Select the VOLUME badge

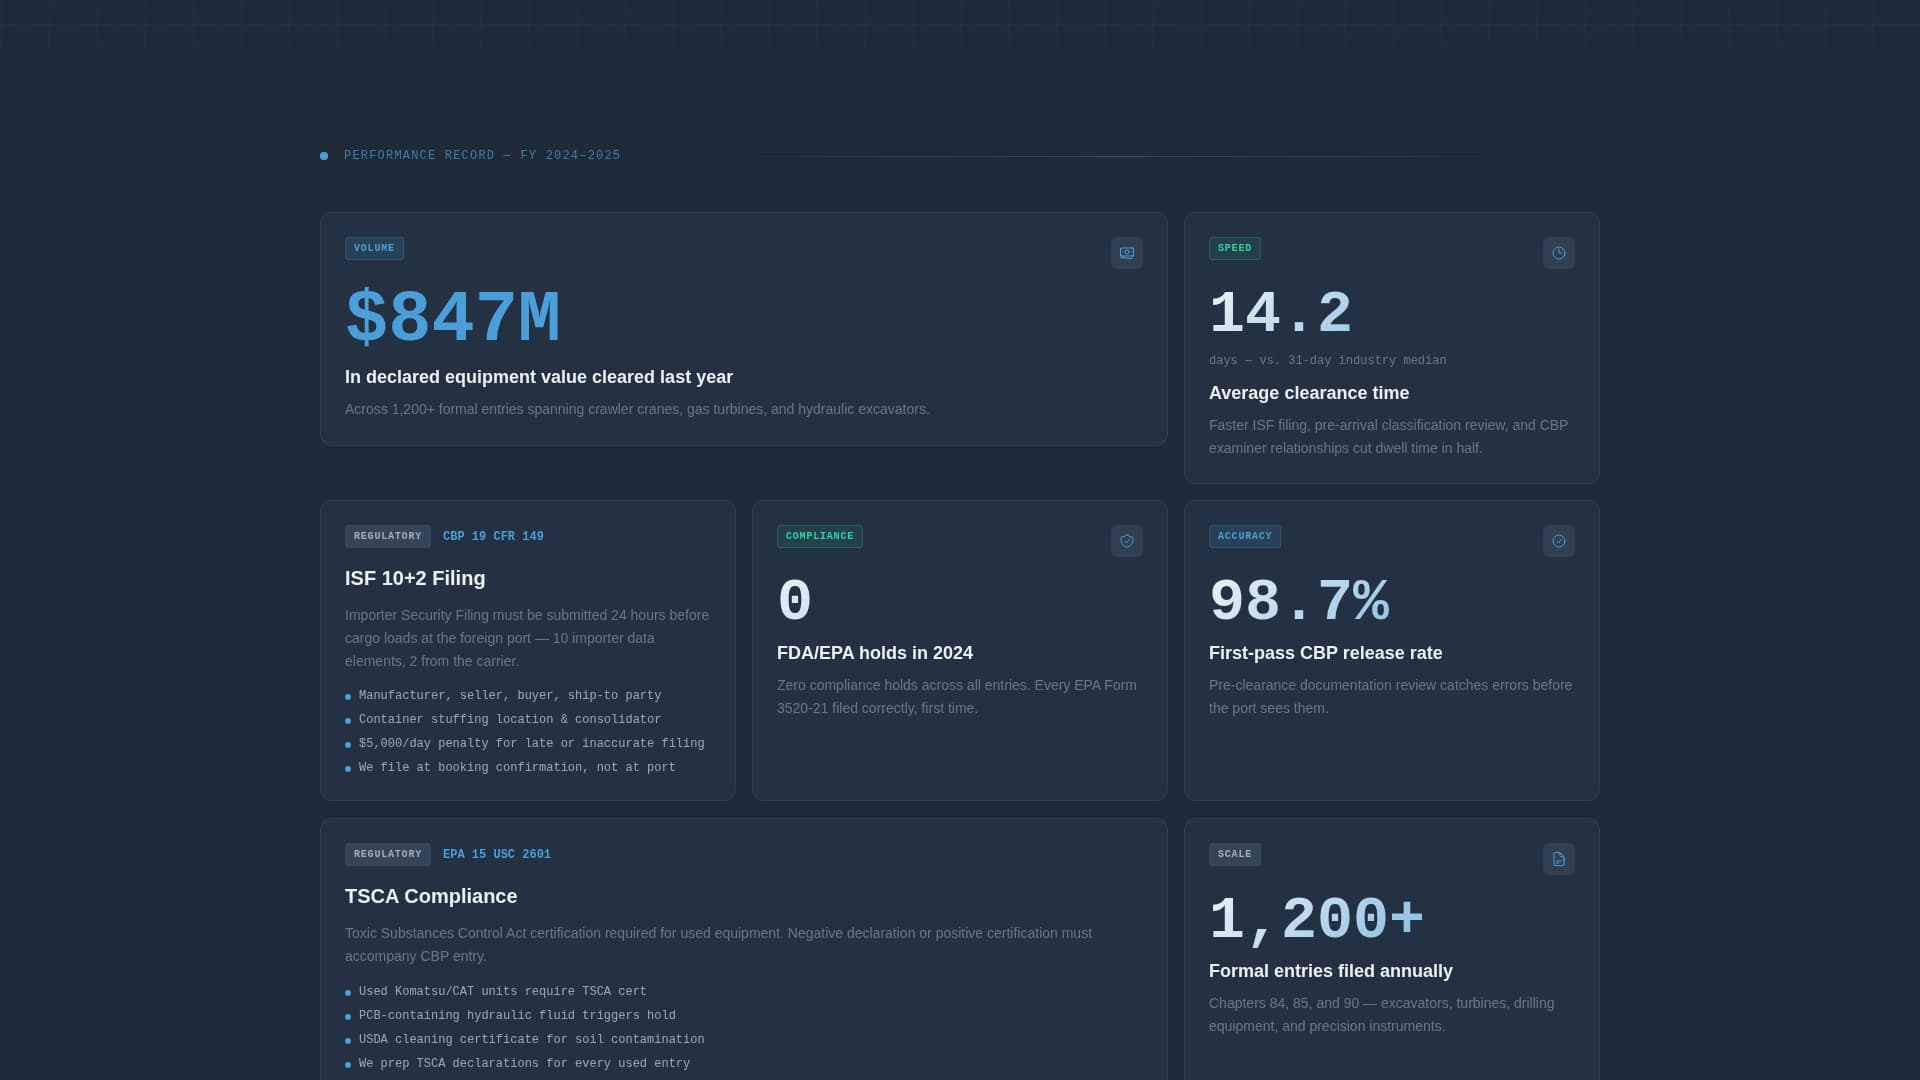point(374,248)
